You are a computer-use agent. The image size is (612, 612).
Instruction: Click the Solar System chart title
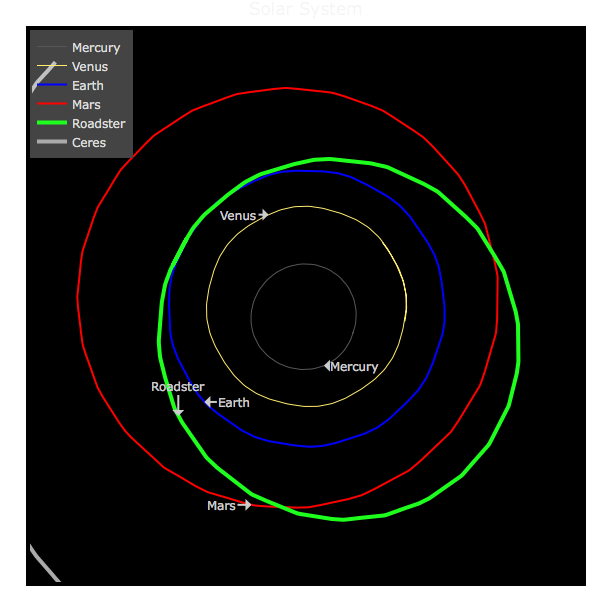tap(306, 9)
